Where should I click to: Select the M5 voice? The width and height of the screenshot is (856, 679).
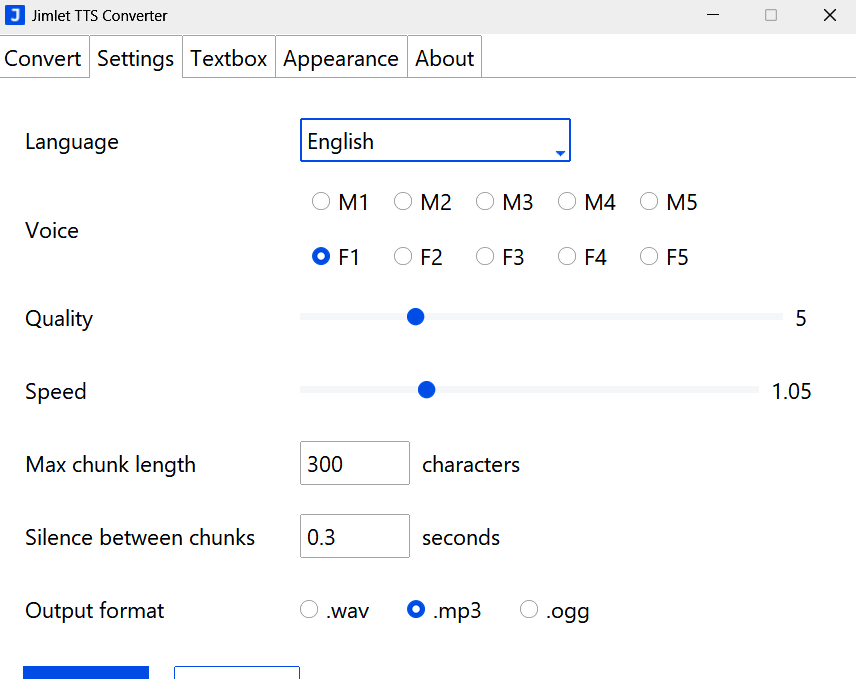point(648,201)
